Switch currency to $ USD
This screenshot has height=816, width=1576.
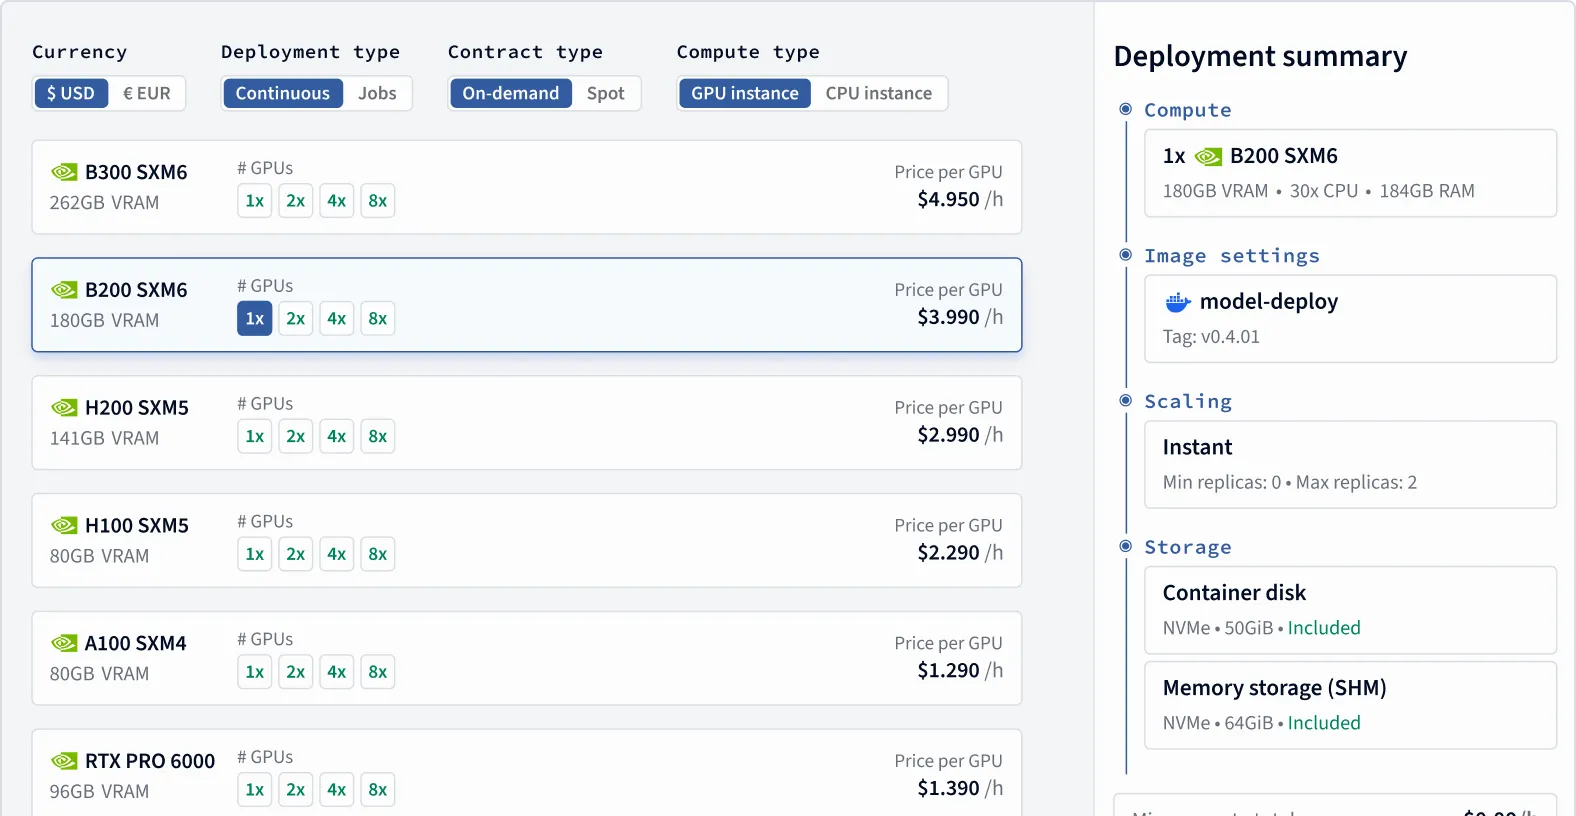click(x=71, y=93)
